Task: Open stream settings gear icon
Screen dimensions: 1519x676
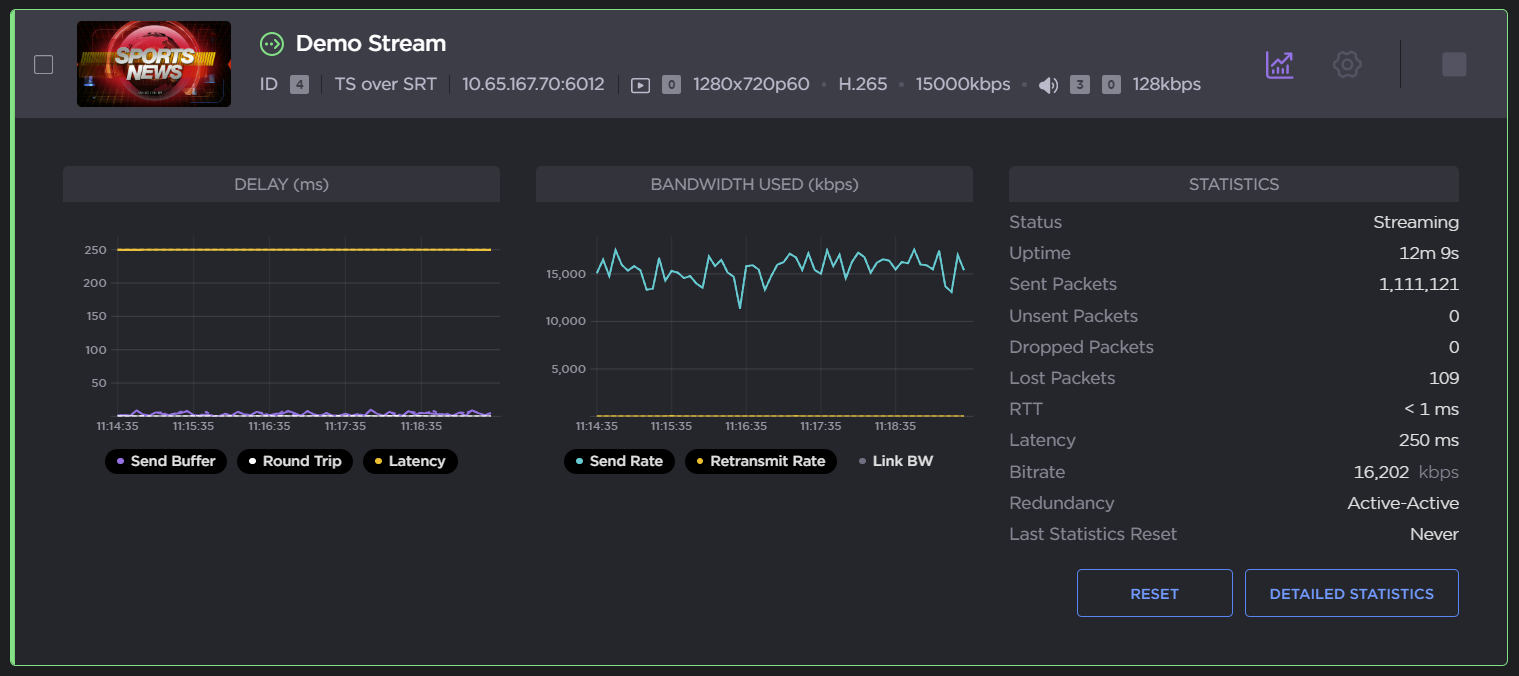Action: point(1347,65)
